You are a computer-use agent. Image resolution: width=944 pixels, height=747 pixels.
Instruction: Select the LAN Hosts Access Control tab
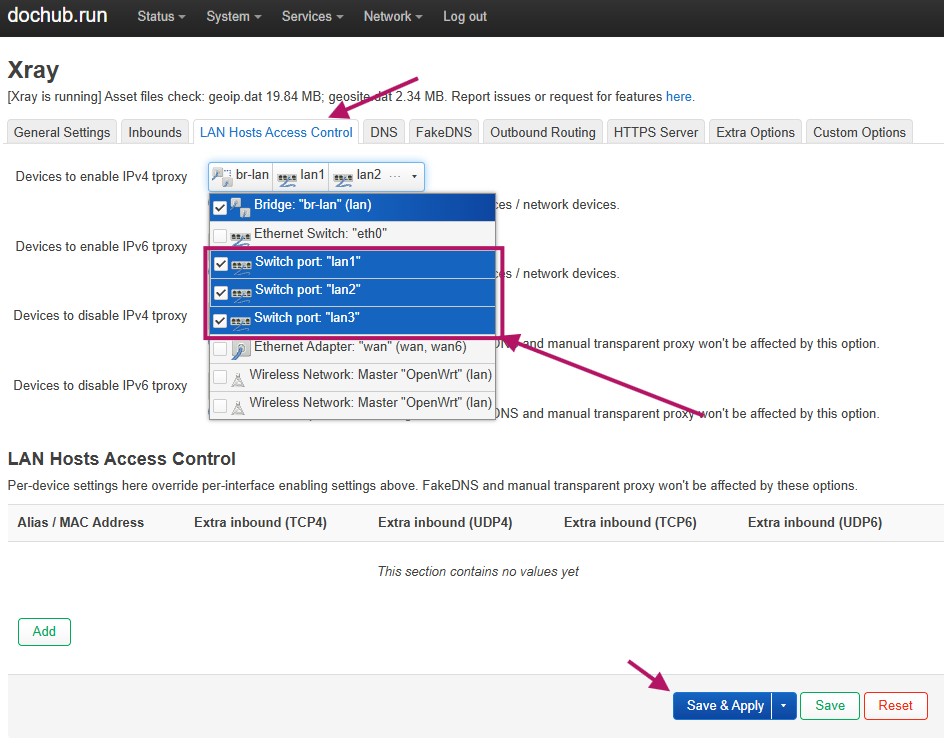coord(276,132)
